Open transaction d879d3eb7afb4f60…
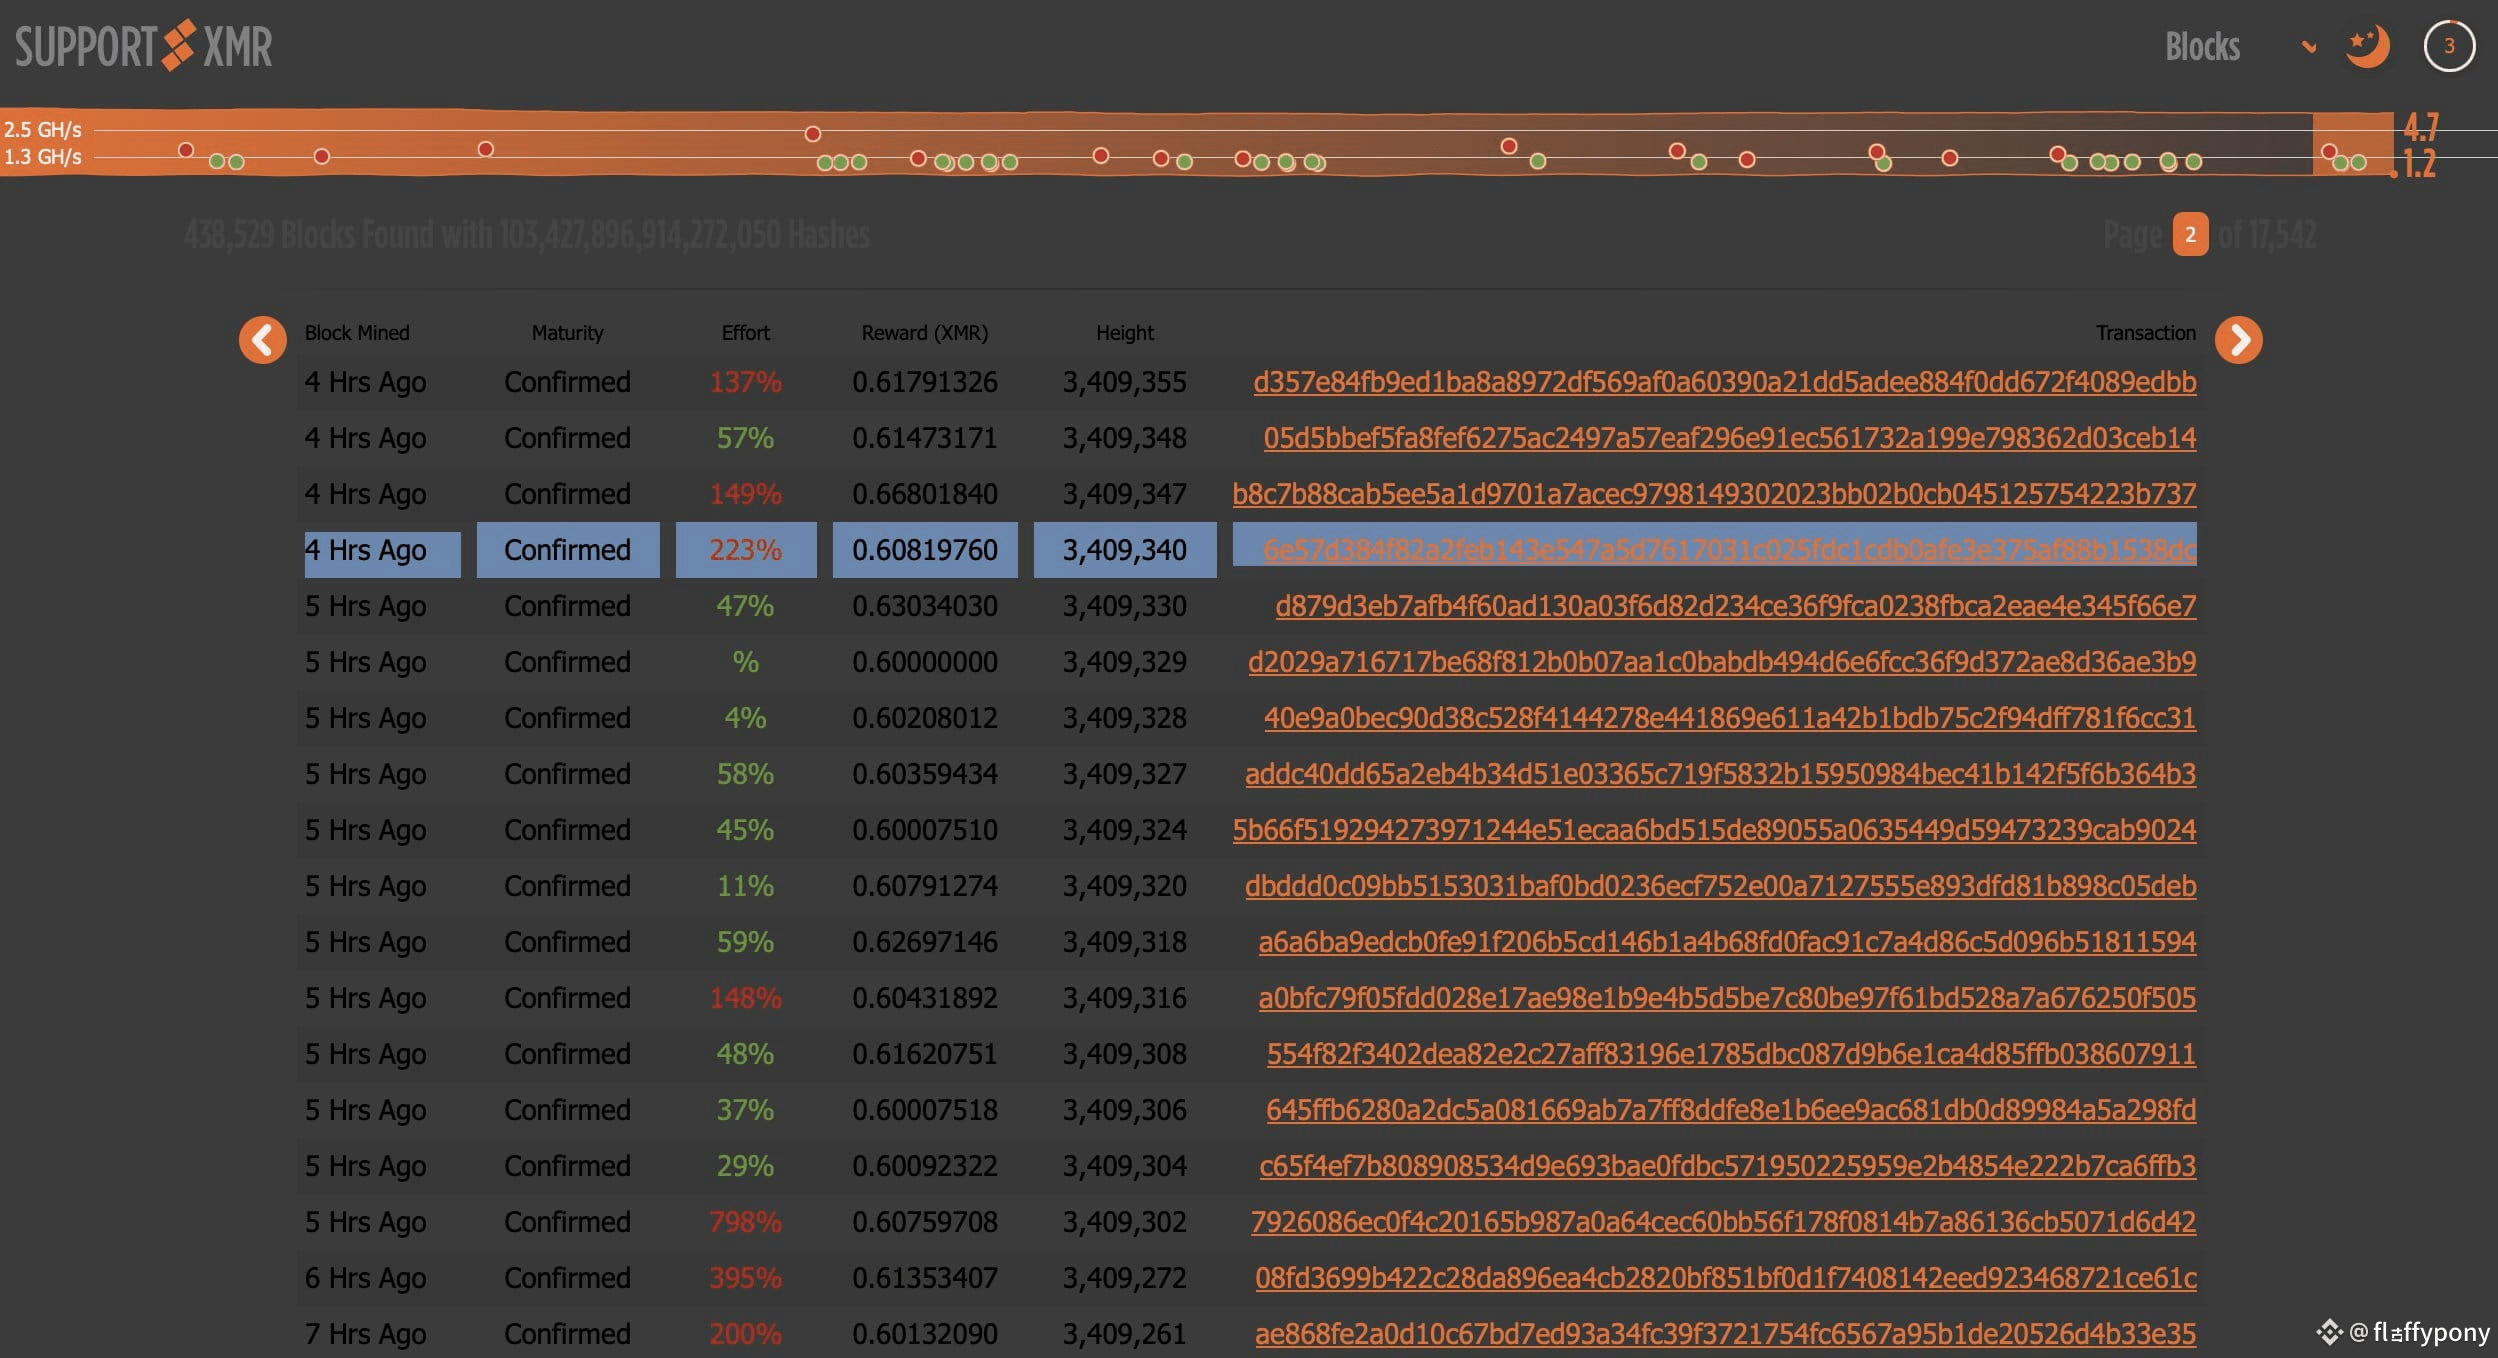This screenshot has width=2498, height=1358. coord(1735,606)
